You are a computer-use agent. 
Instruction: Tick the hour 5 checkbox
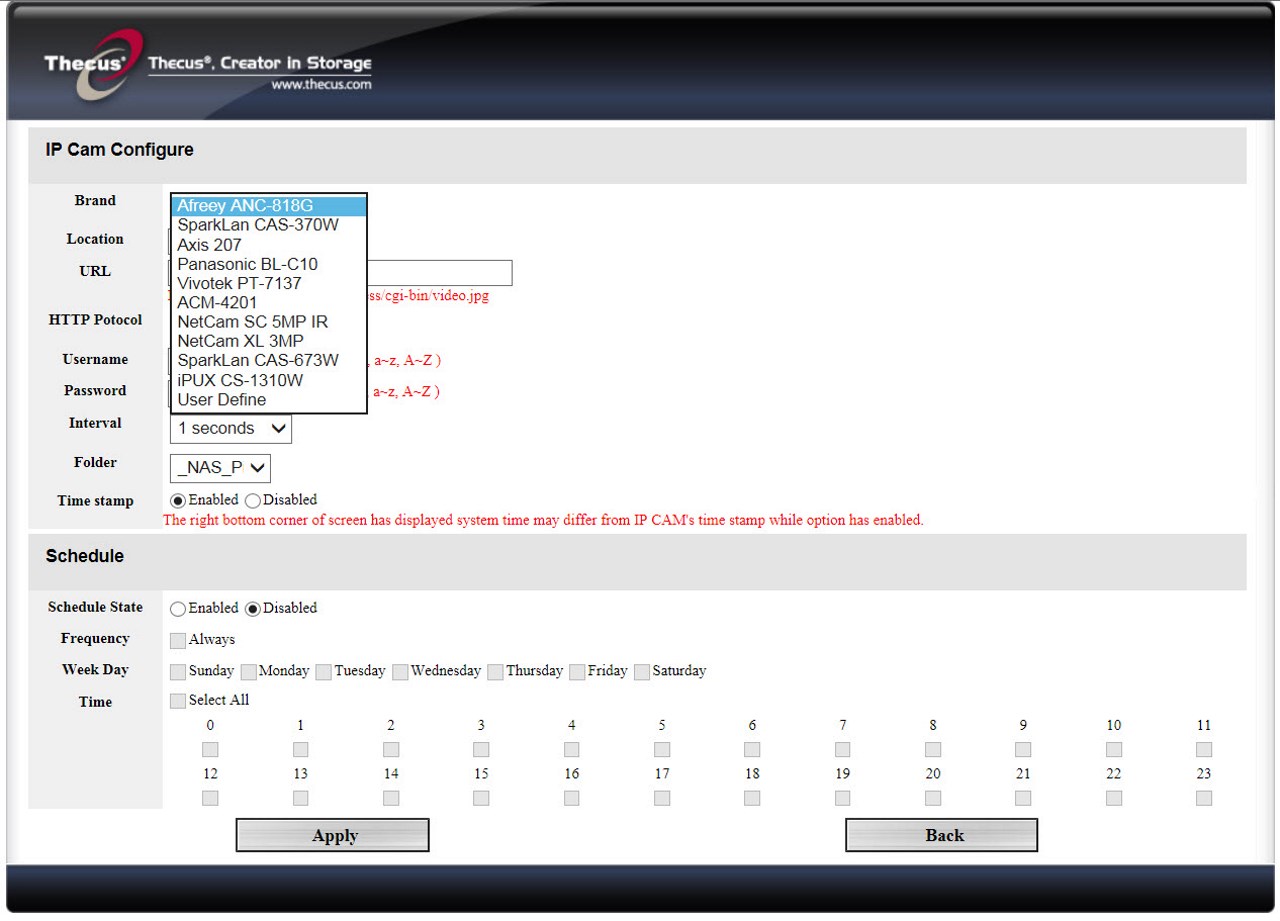662,749
